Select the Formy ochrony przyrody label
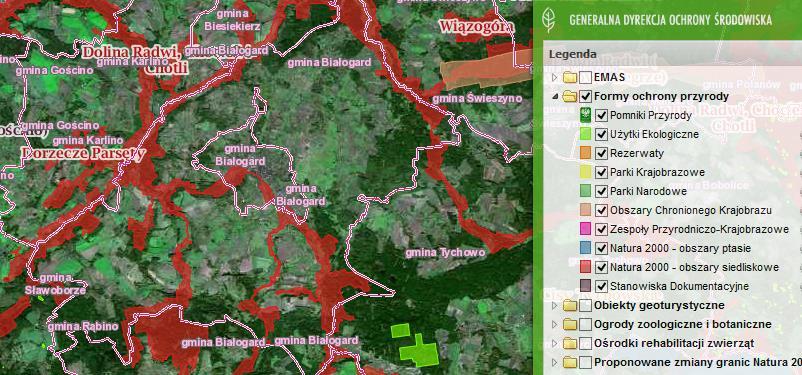 [661, 96]
